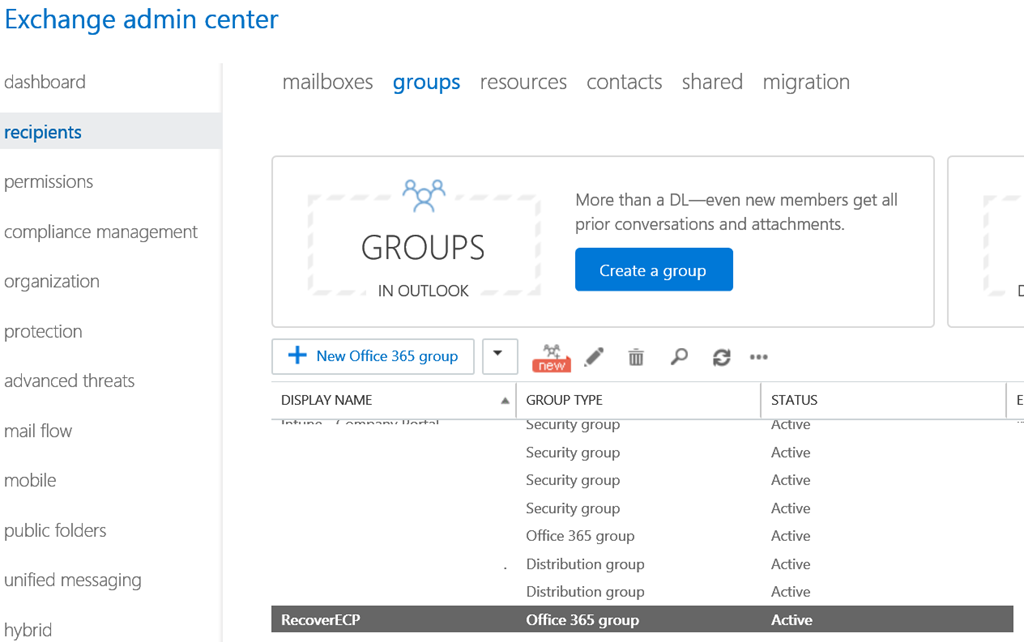The width and height of the screenshot is (1024, 642).
Task: Expand the new group type dropdown arrow
Action: (500, 356)
